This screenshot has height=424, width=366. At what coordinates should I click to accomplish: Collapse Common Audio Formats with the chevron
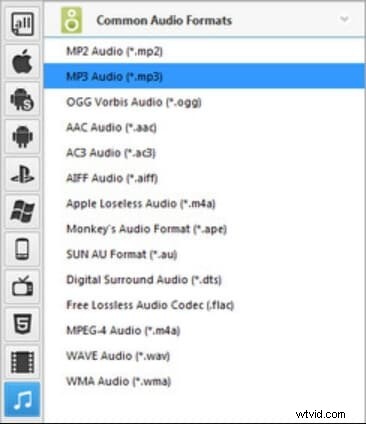[x=344, y=19]
